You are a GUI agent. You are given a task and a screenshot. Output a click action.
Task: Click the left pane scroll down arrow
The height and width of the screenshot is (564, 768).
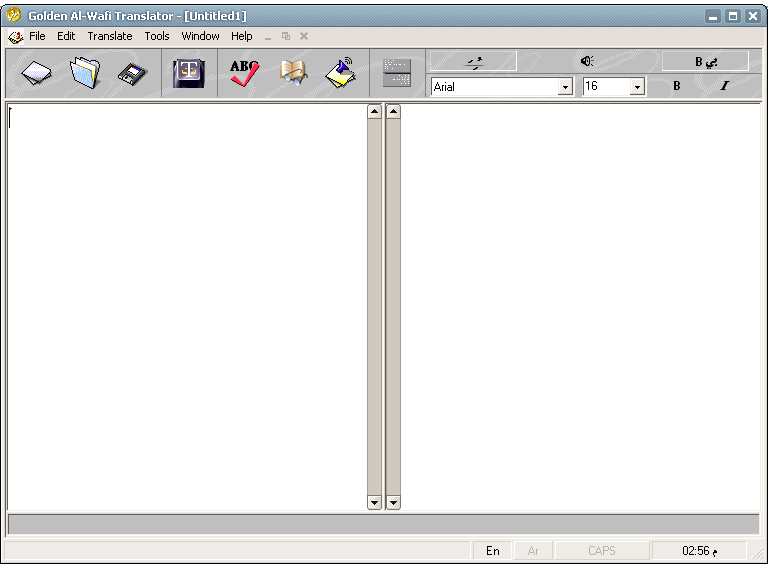[374, 502]
